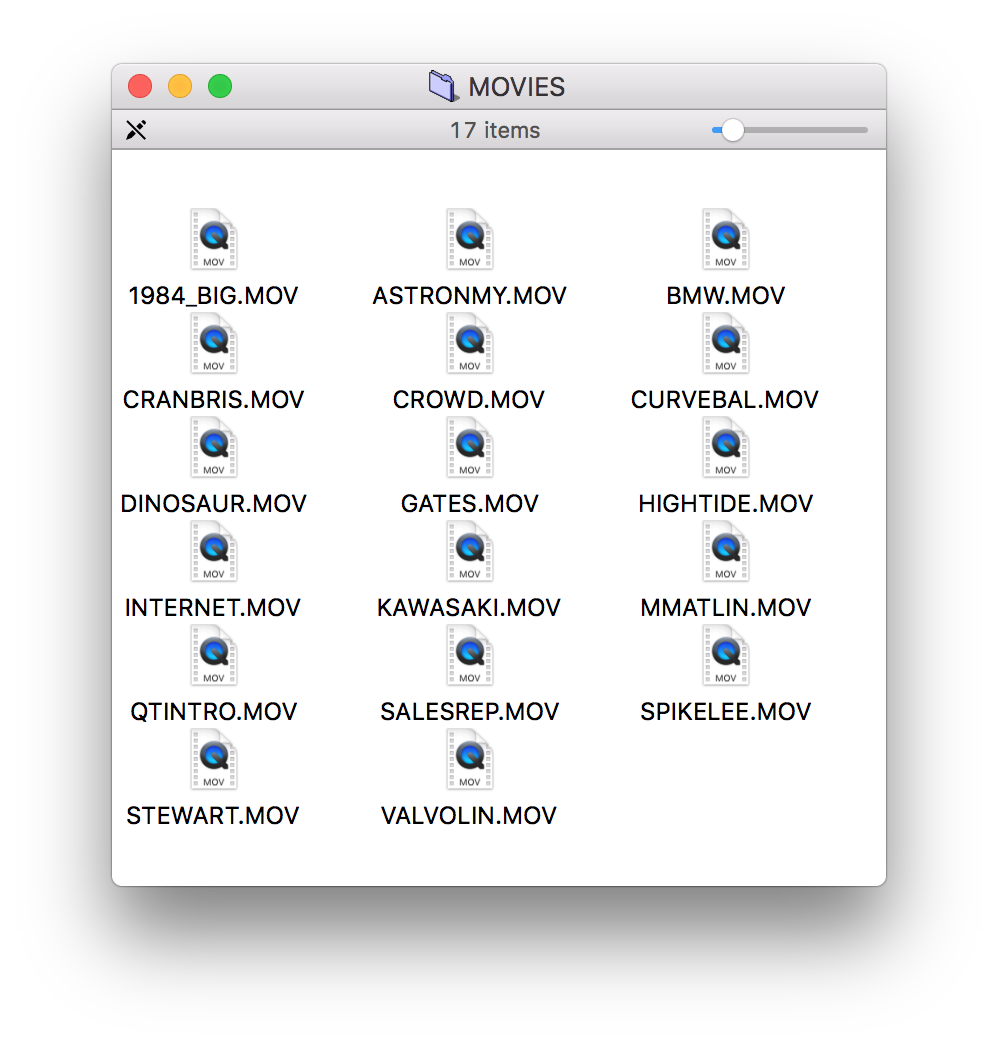This screenshot has width=998, height=1046.
Task: Click the QTINTRO.MOV filename label
Action: point(214,712)
